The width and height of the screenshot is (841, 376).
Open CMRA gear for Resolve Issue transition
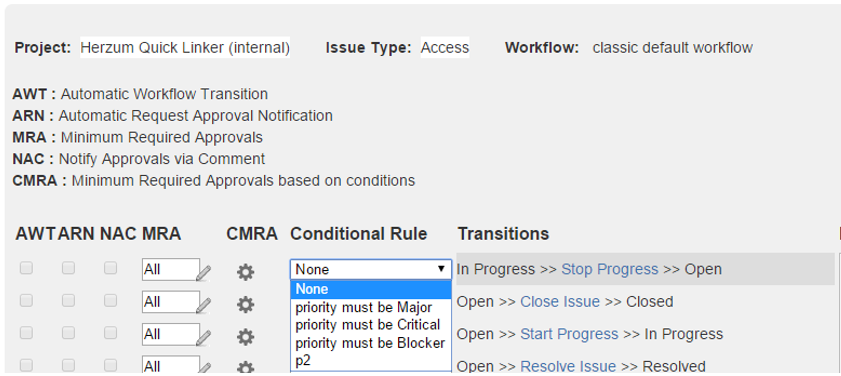pos(245,368)
